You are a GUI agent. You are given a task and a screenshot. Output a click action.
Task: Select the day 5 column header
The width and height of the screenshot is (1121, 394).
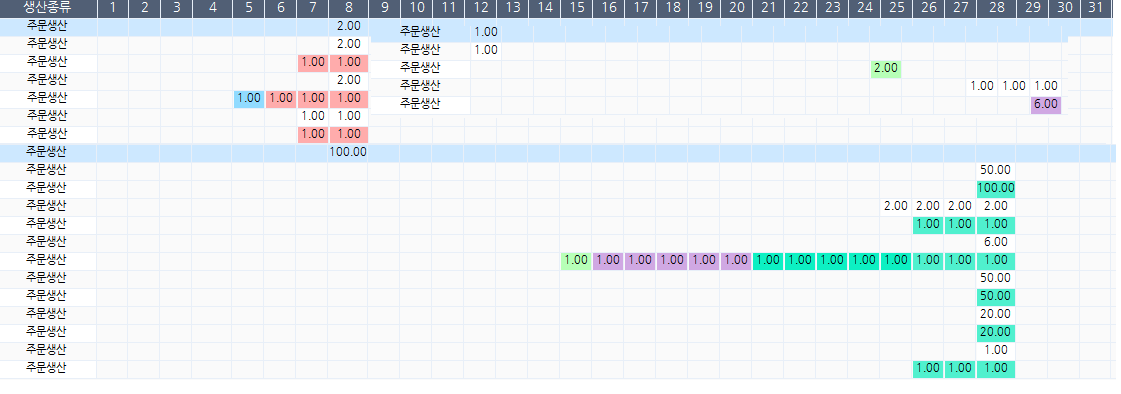click(248, 9)
